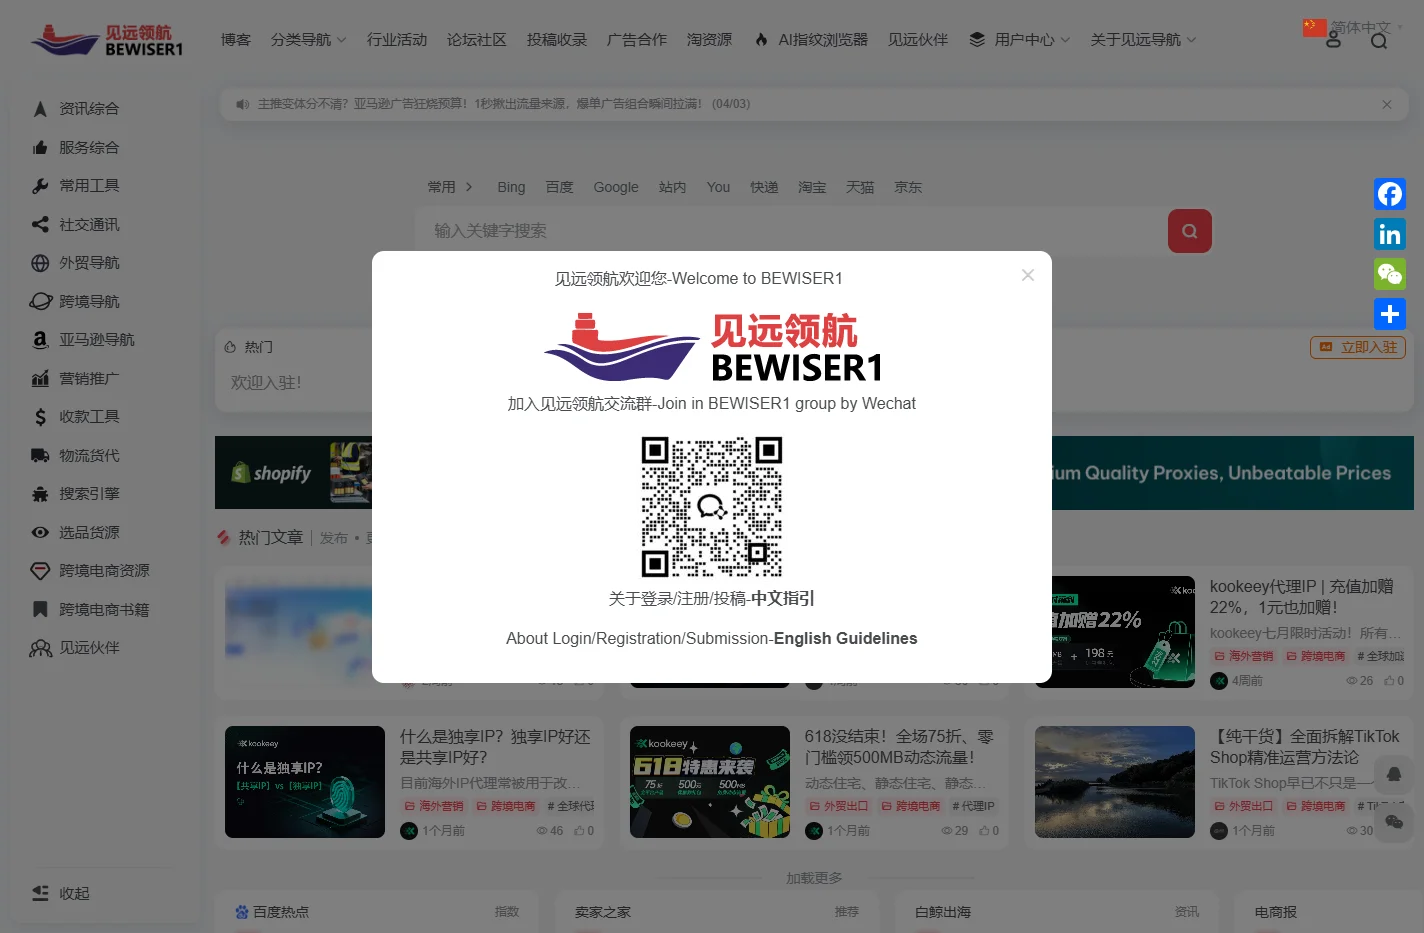Open the 淘资源 menu item
The height and width of the screenshot is (933, 1424).
click(x=710, y=40)
